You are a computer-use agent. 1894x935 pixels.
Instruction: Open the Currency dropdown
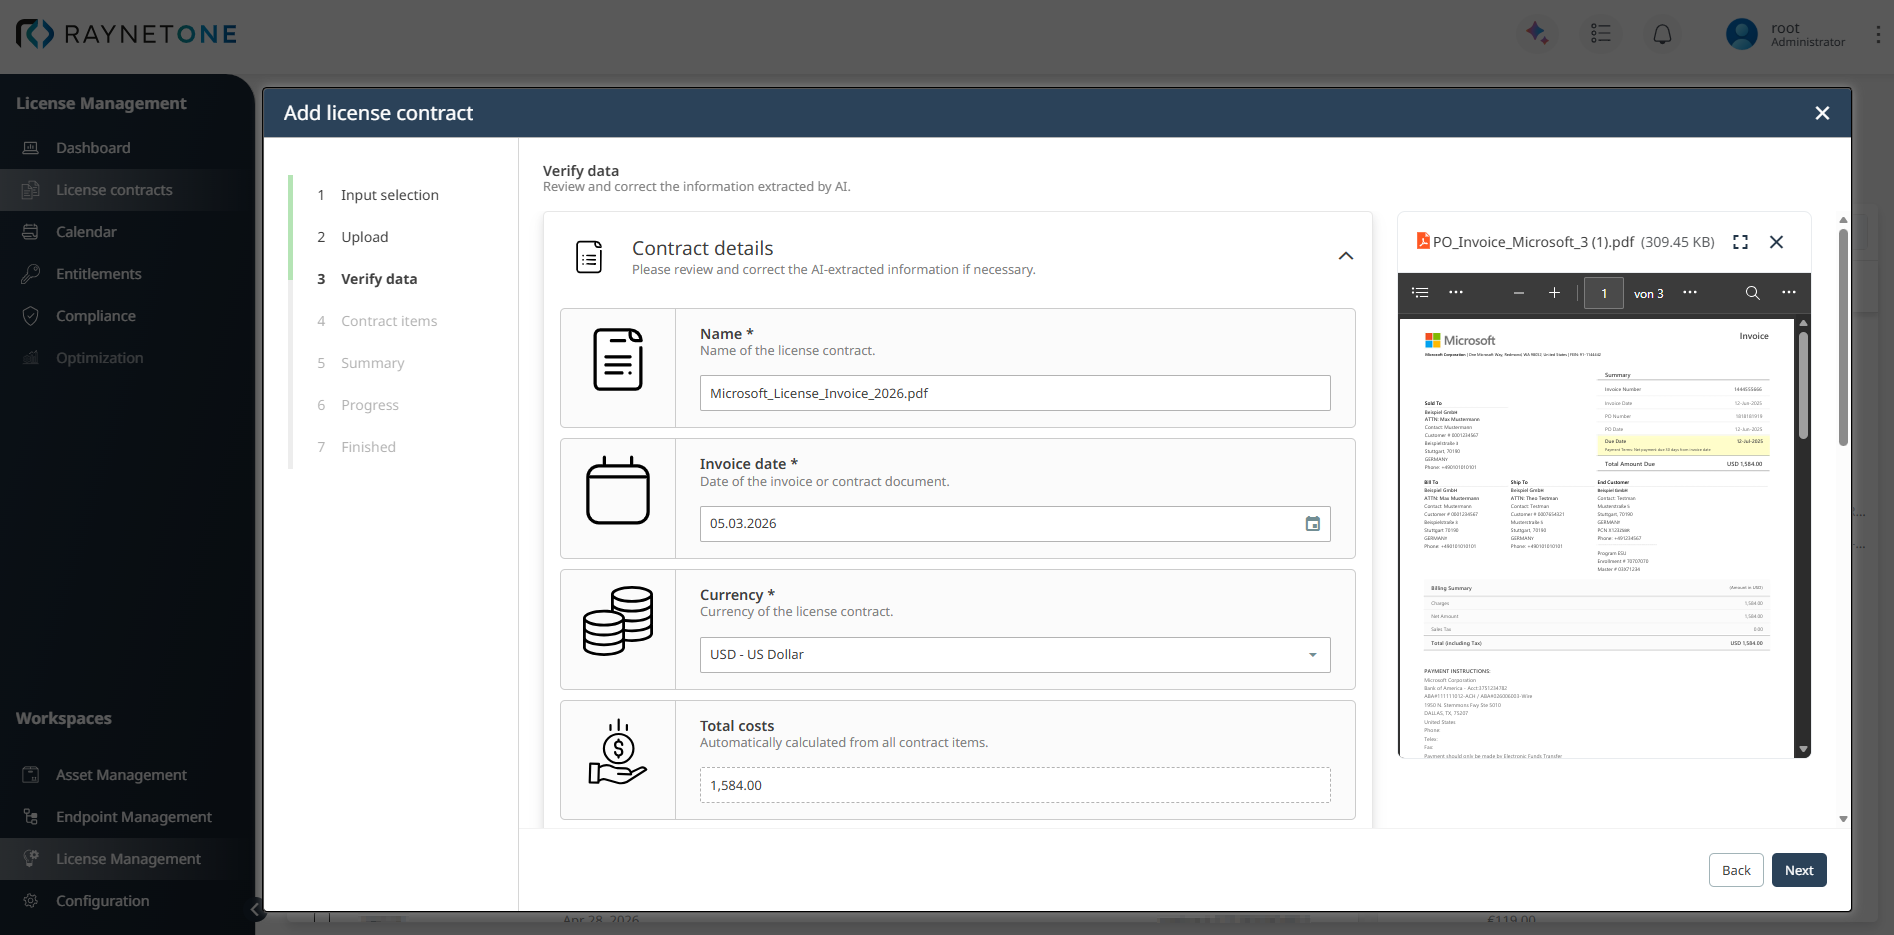pos(1015,655)
